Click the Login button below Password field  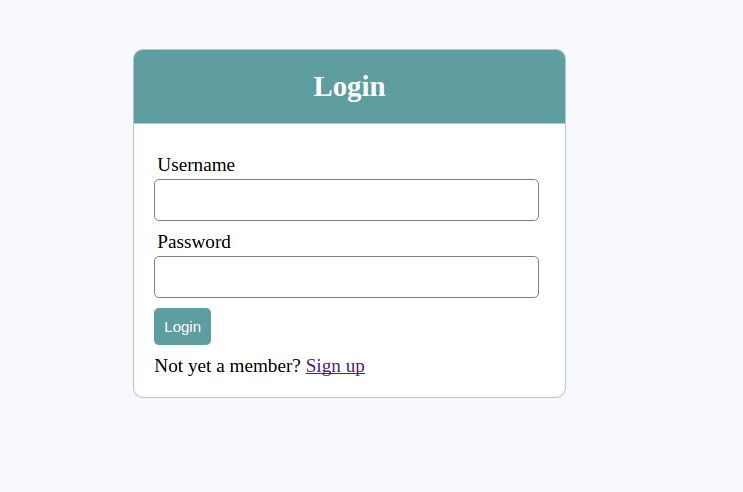pos(182,327)
